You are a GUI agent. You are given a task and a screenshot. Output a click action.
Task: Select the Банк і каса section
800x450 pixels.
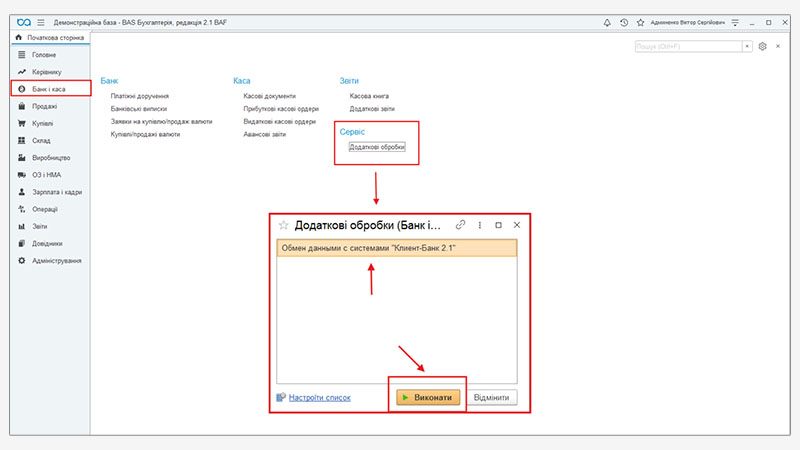point(50,89)
